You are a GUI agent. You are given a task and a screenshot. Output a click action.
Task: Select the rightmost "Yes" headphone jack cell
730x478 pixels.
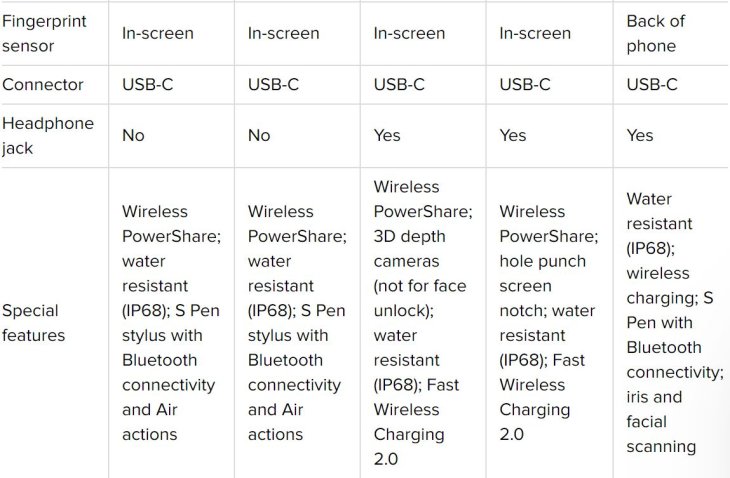tap(639, 135)
